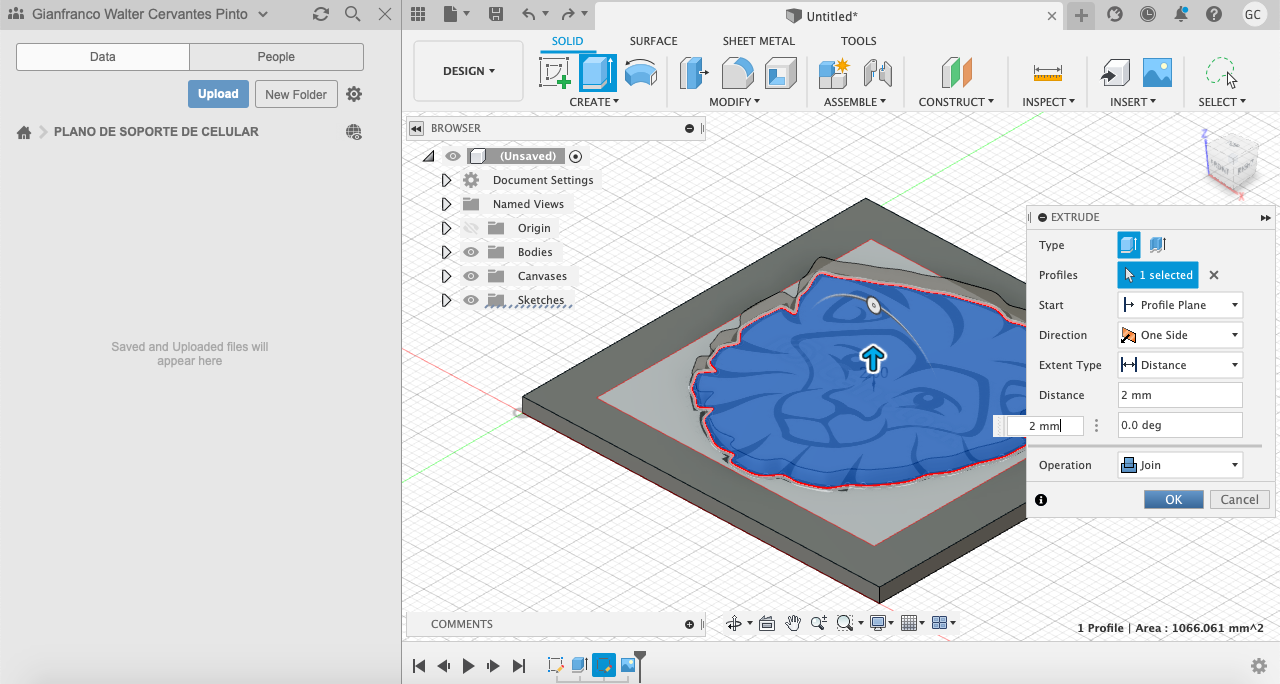Viewport: 1280px width, 684px height.
Task: Search in the data panel
Action: tap(352, 14)
